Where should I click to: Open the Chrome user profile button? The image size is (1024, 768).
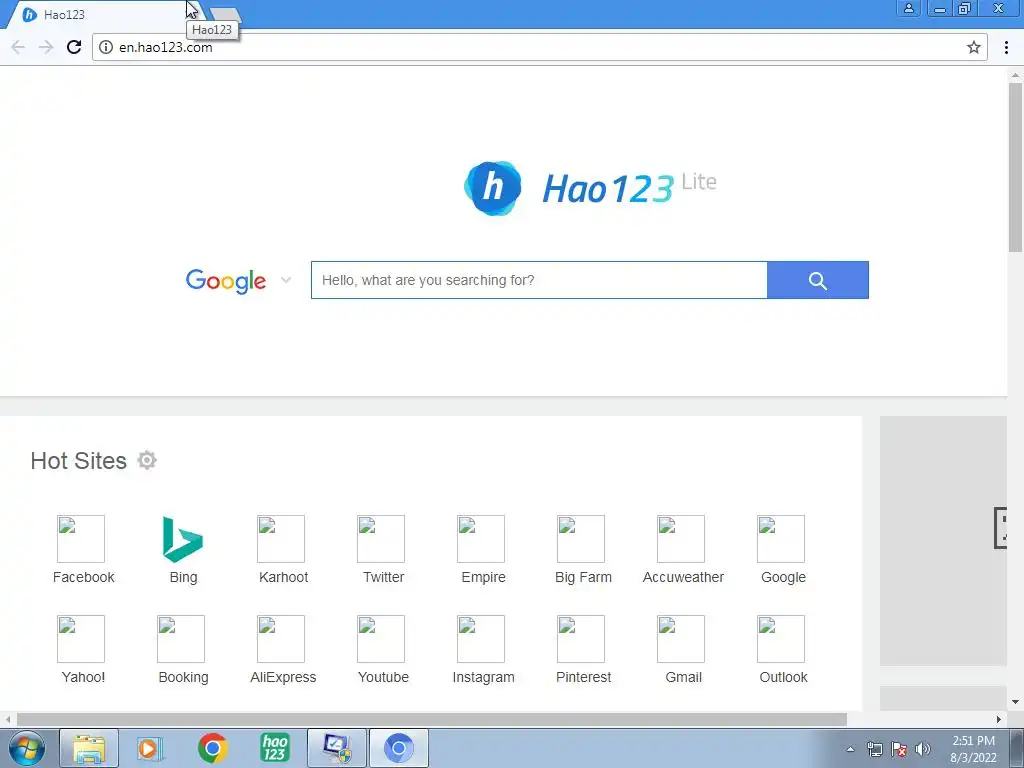(x=908, y=8)
